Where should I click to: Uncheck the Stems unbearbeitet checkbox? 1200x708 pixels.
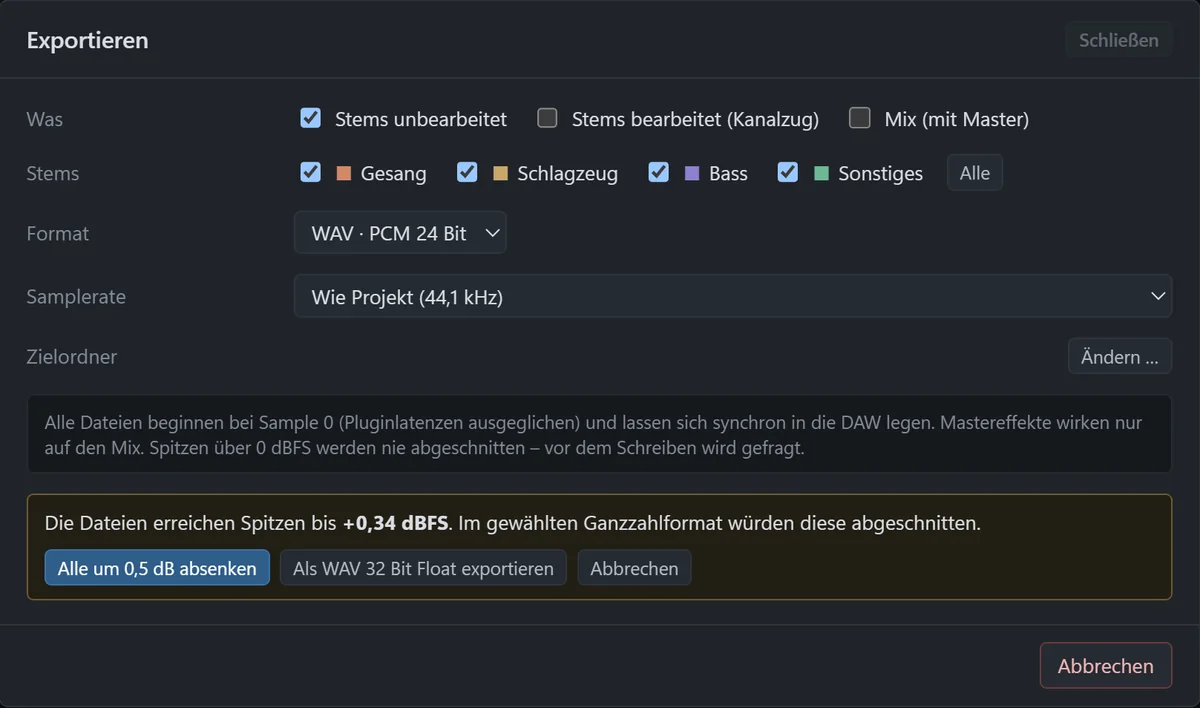pyautogui.click(x=311, y=118)
